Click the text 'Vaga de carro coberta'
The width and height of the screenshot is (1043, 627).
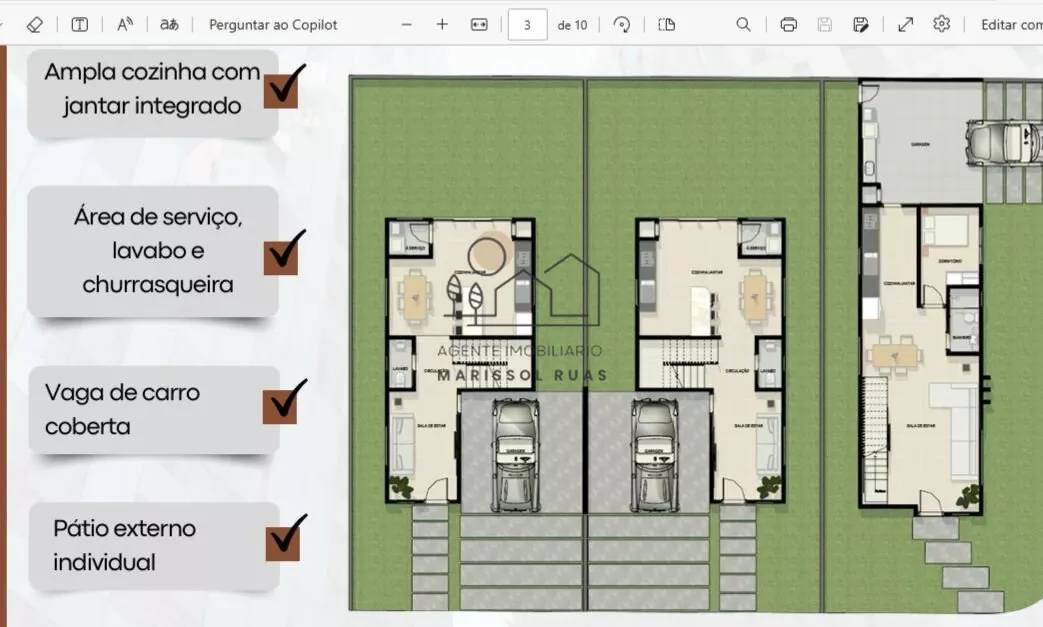pos(122,409)
